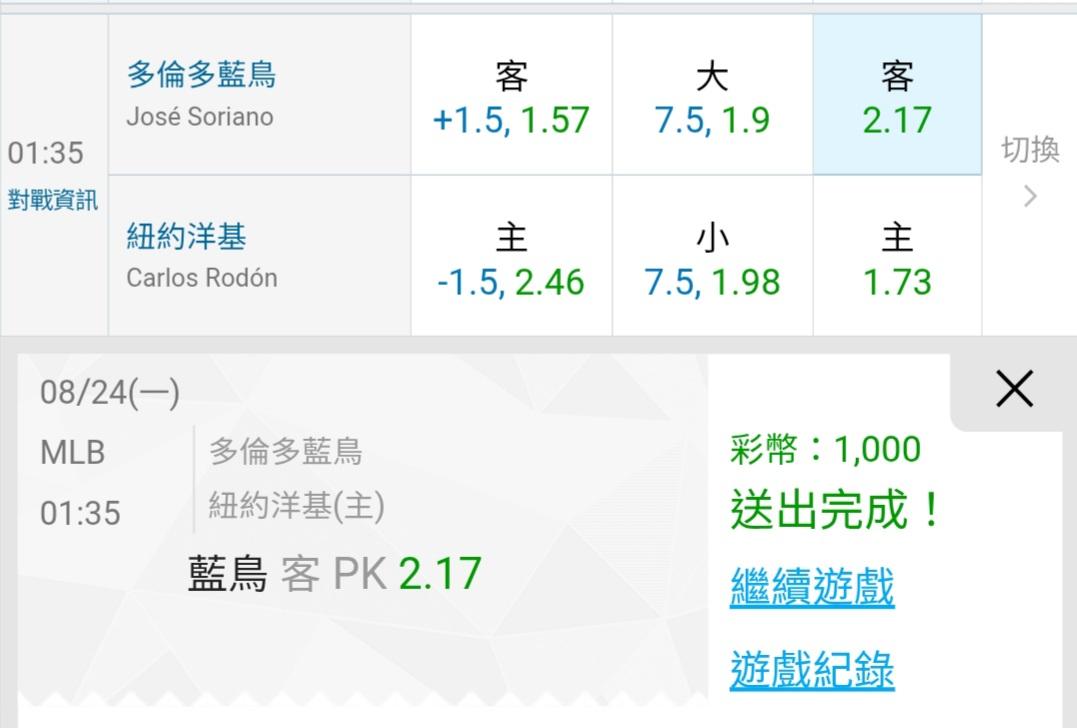1077x728 pixels.
Task: Click the 01:35 game time cell
Action: (x=45, y=152)
